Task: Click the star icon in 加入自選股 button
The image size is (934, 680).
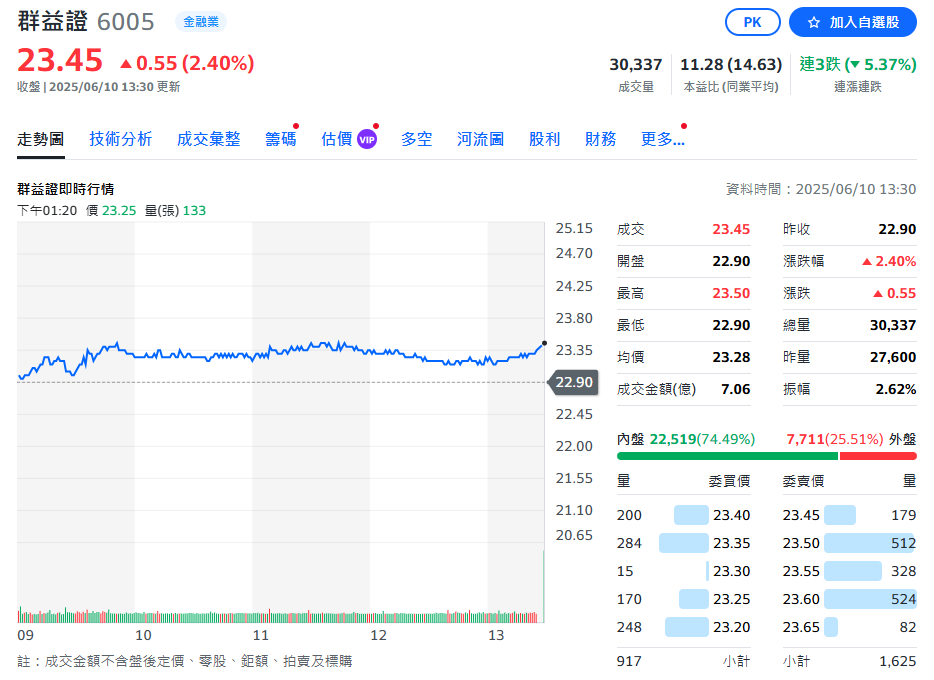Action: pyautogui.click(x=814, y=23)
